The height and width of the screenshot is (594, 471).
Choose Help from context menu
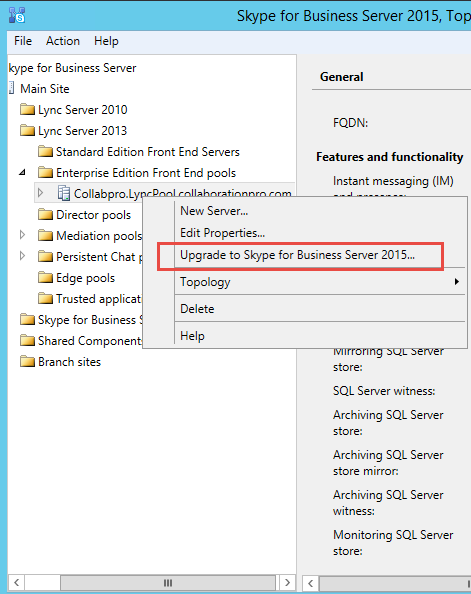coord(192,336)
